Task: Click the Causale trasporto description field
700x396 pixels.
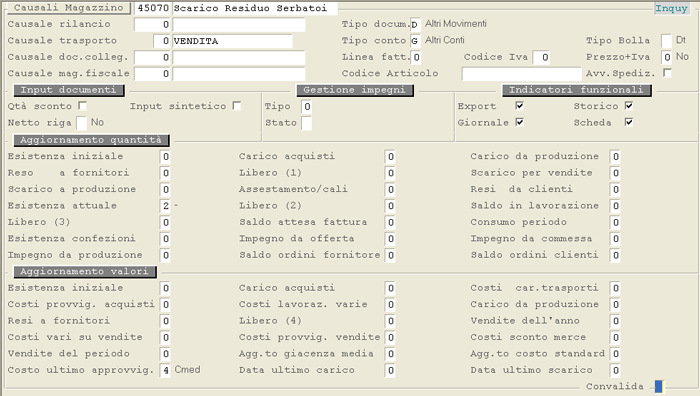Action: coord(232,41)
